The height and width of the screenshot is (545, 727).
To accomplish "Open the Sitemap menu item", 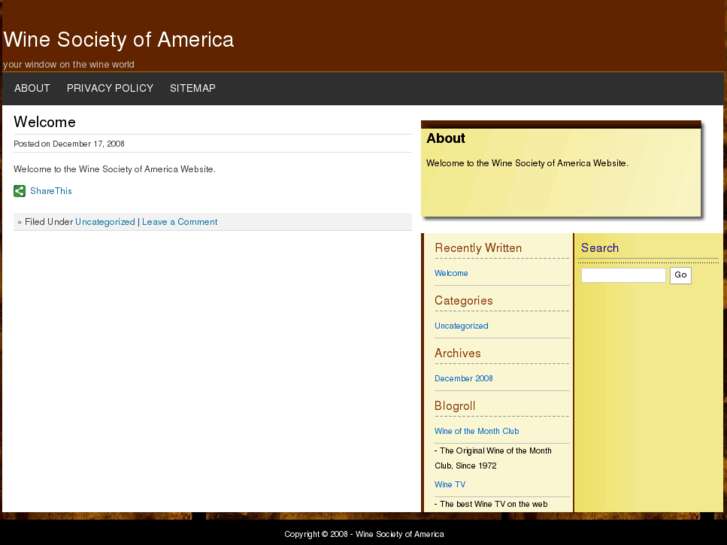I will pyautogui.click(x=192, y=88).
